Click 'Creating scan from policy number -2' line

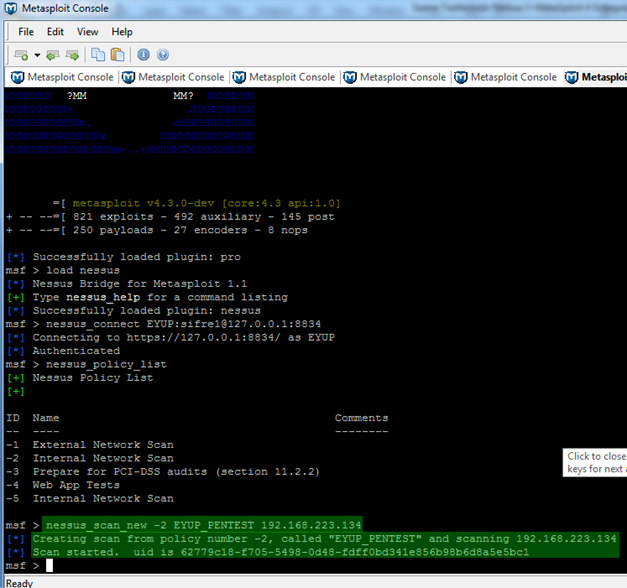click(x=325, y=539)
